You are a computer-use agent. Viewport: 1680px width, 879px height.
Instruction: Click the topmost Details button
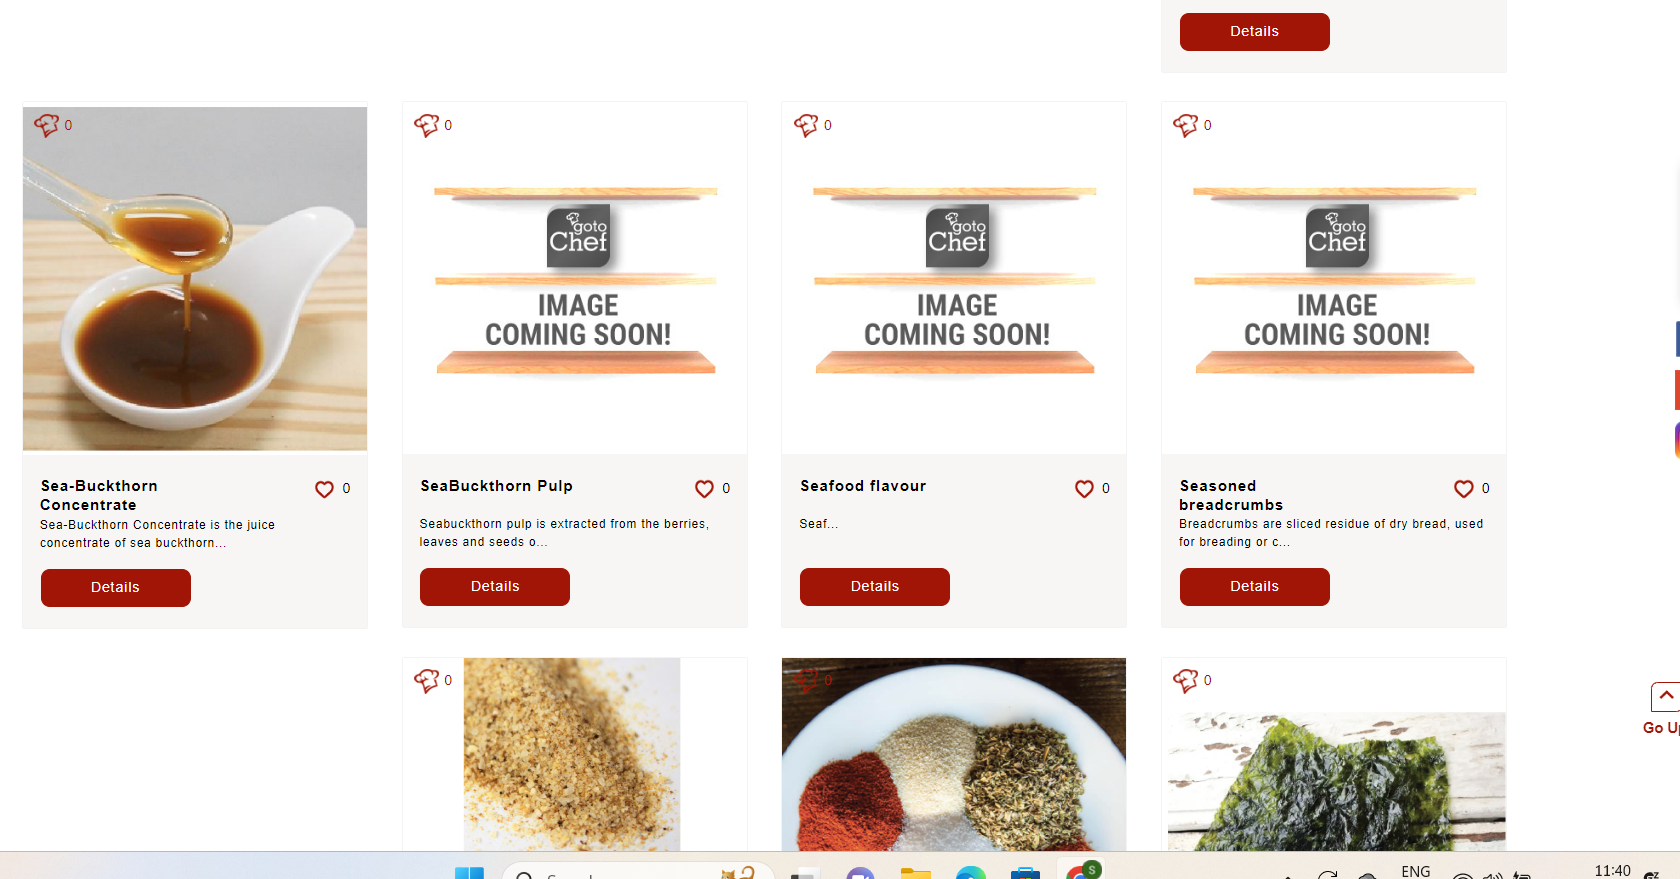click(x=1255, y=32)
